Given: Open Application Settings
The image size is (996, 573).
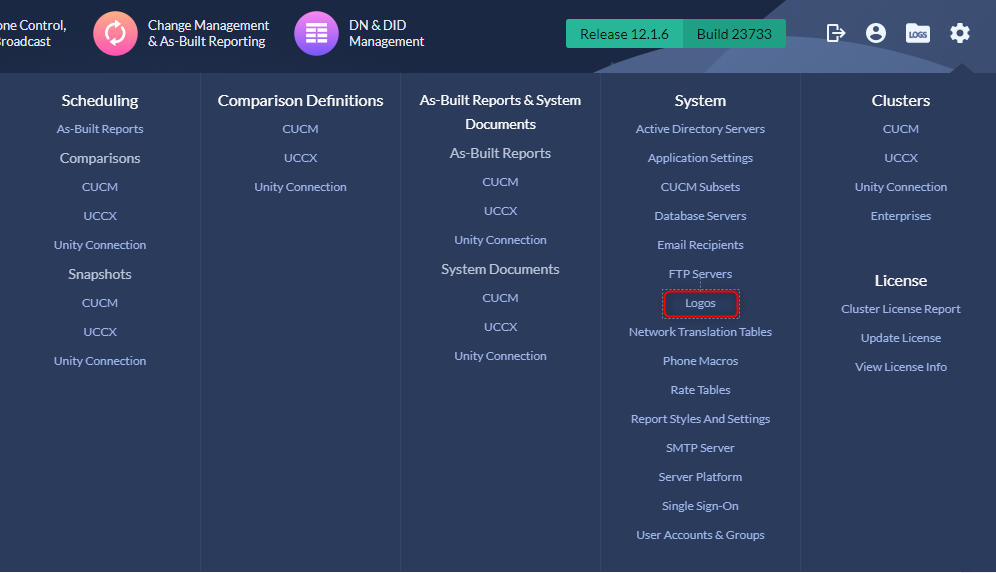Looking at the screenshot, I should pos(700,158).
